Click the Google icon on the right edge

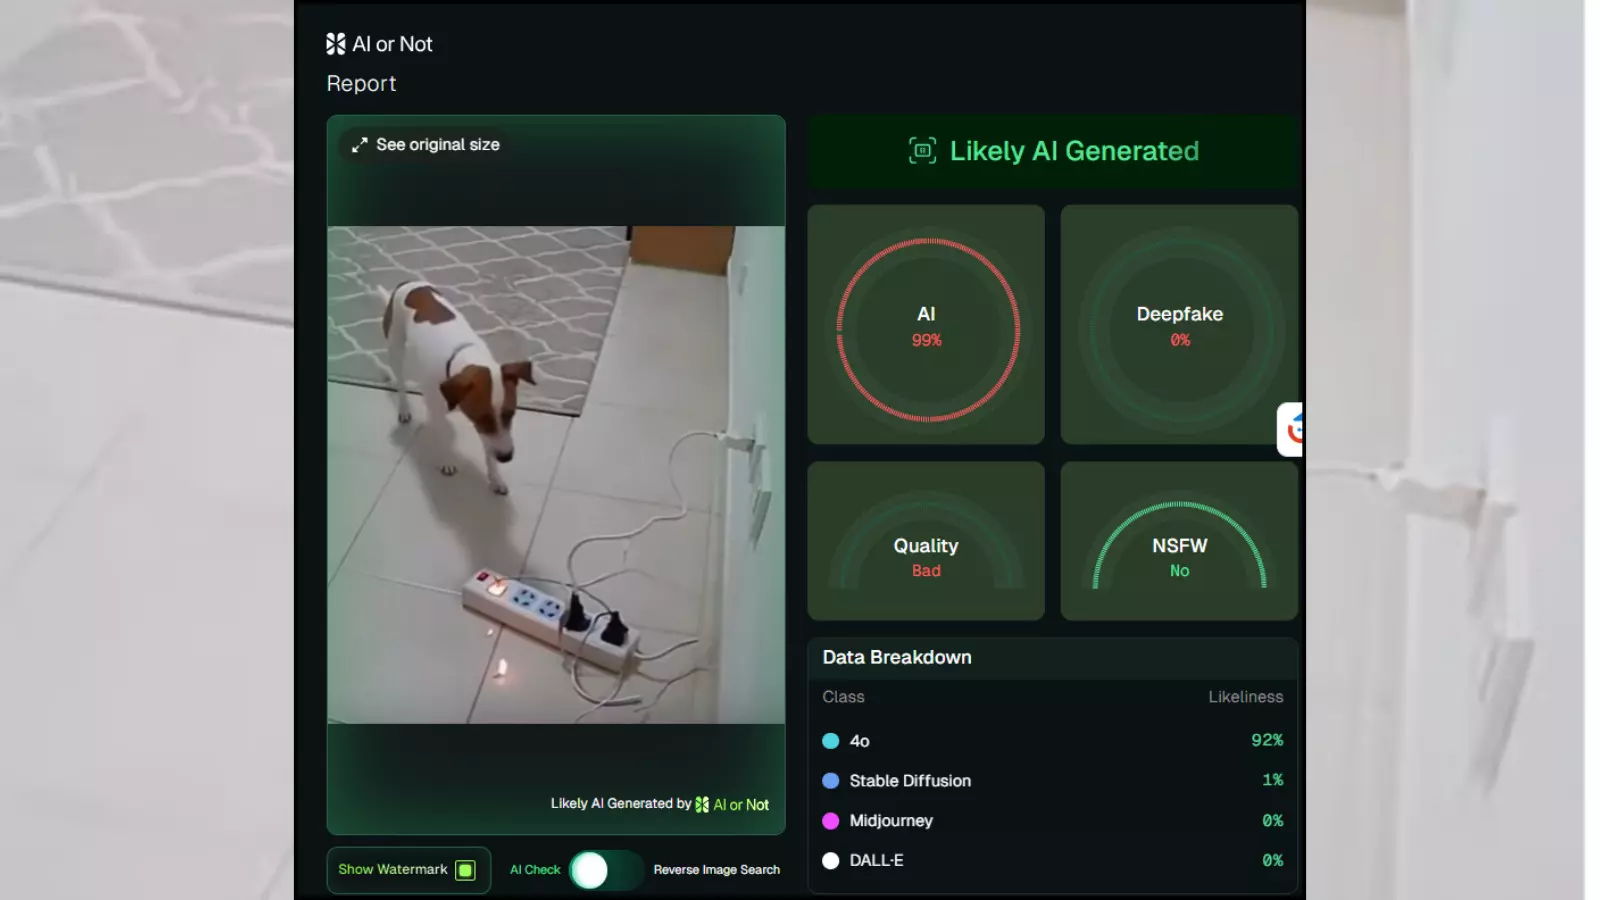[x=1292, y=430]
